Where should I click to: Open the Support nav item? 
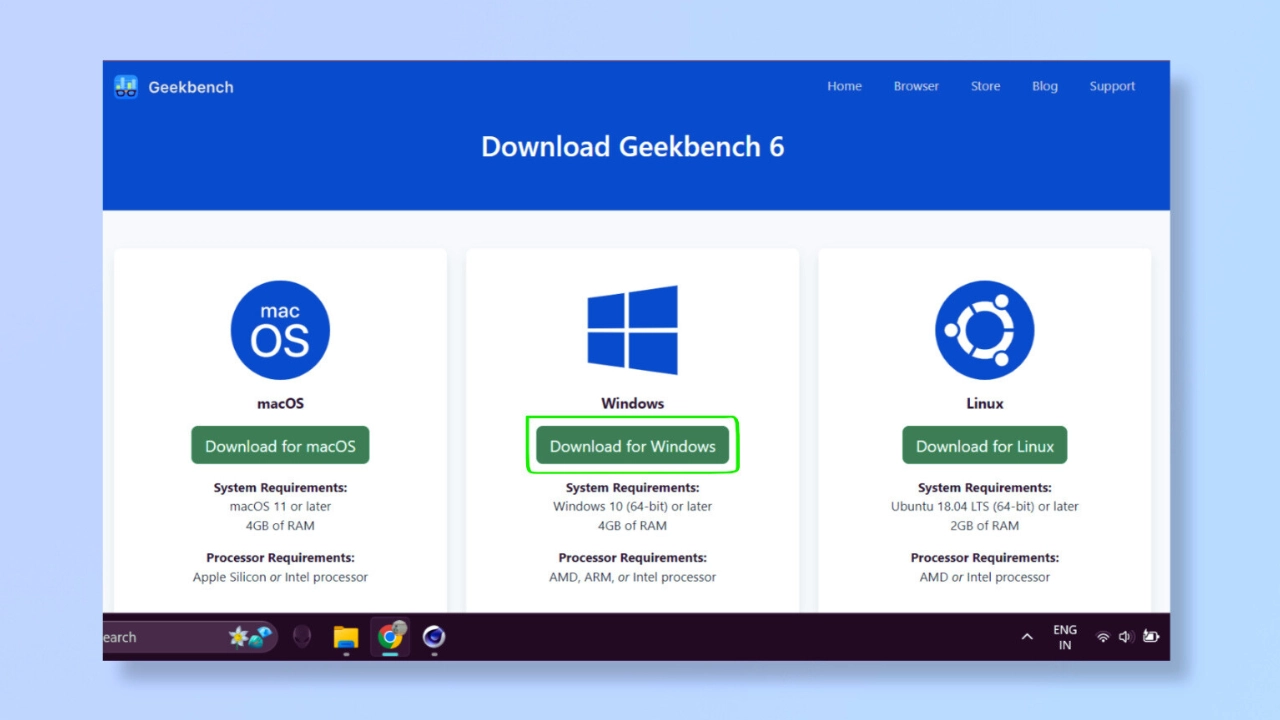pos(1112,86)
